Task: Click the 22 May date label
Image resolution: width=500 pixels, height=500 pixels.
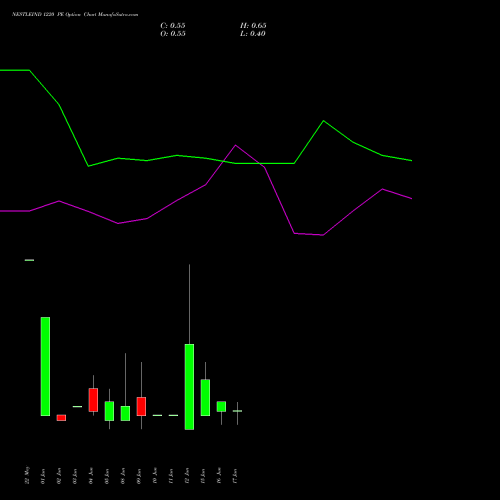Action: point(28,475)
